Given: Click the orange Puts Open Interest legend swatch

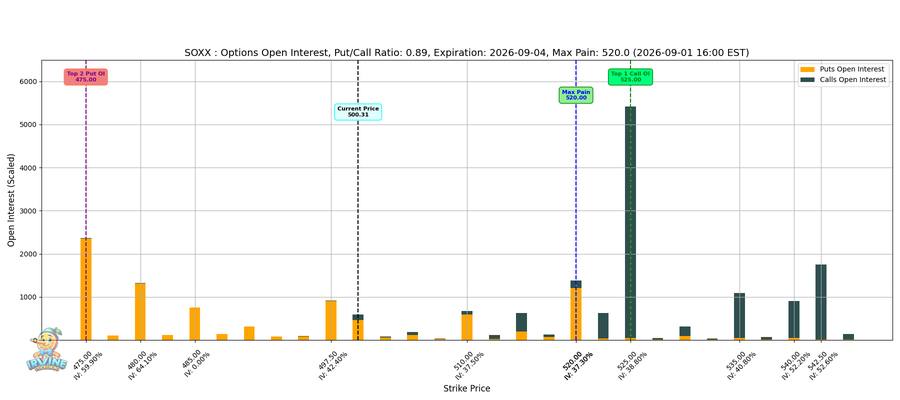Looking at the screenshot, I should coord(807,69).
